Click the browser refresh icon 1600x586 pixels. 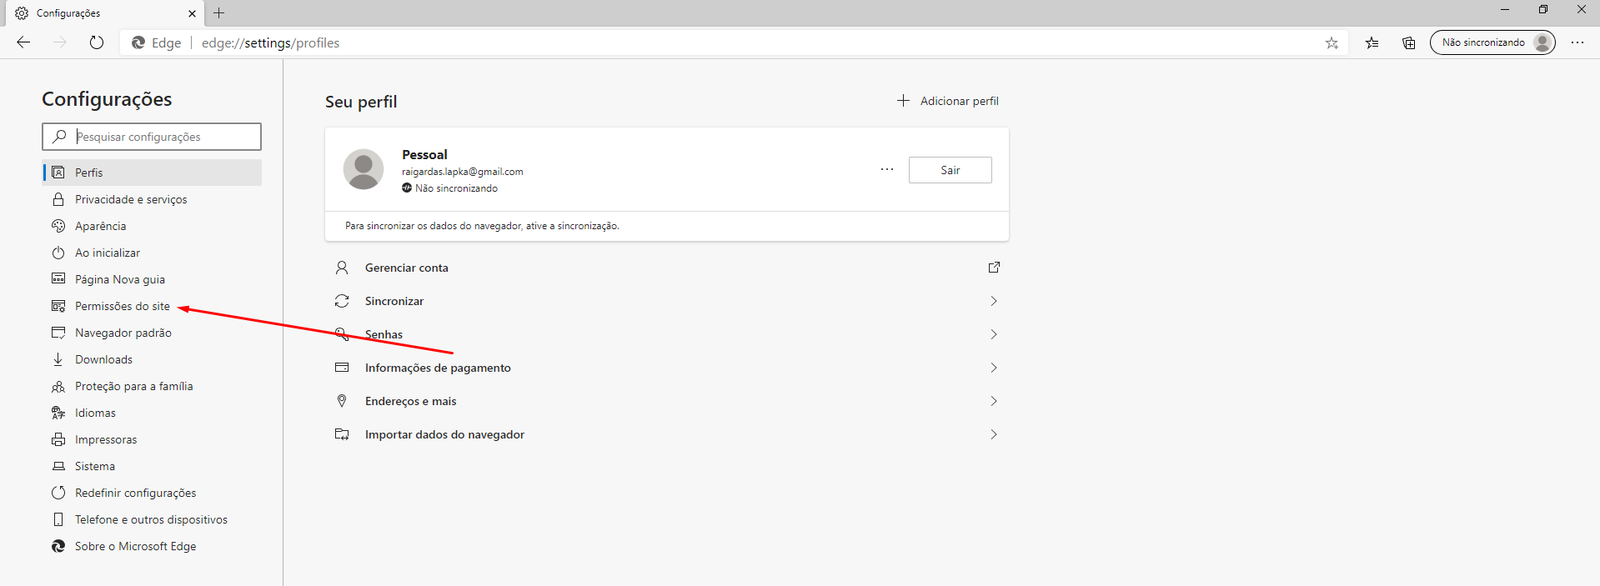click(x=96, y=43)
